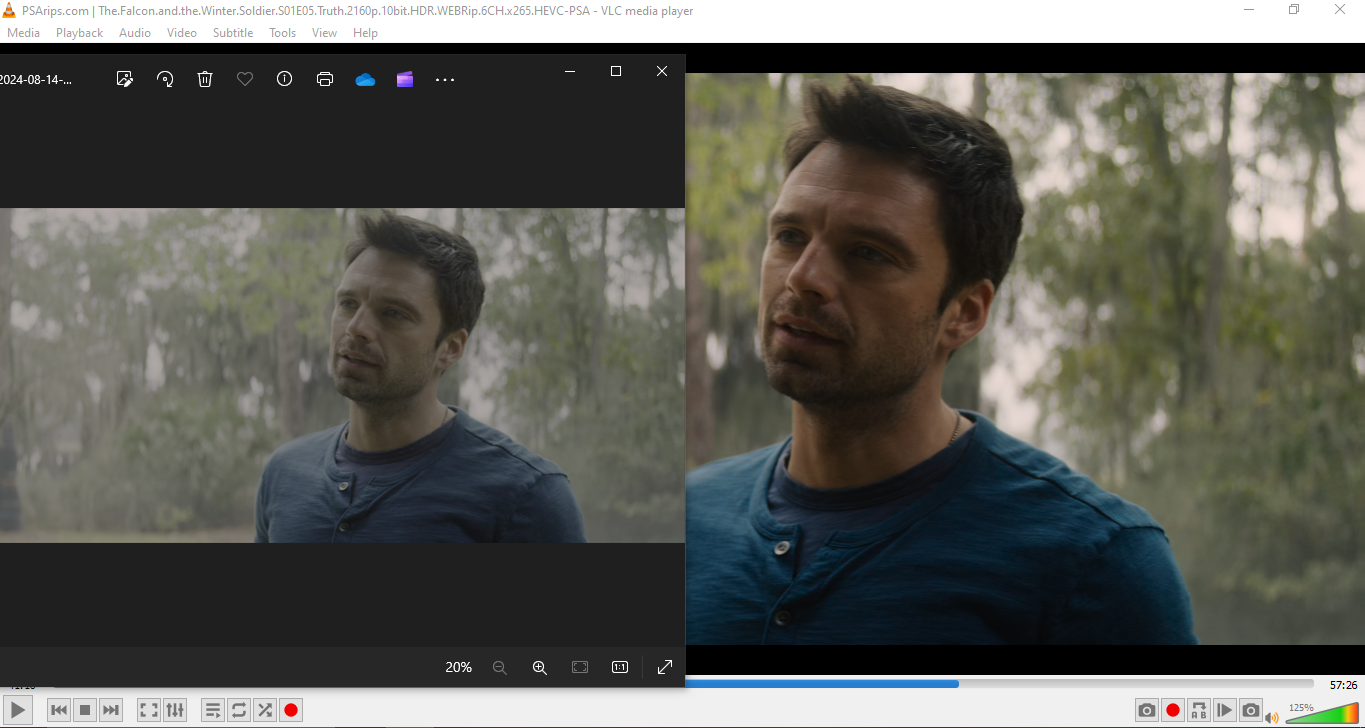View the photo at actual size 1:1
Image resolution: width=1365 pixels, height=728 pixels.
(620, 667)
